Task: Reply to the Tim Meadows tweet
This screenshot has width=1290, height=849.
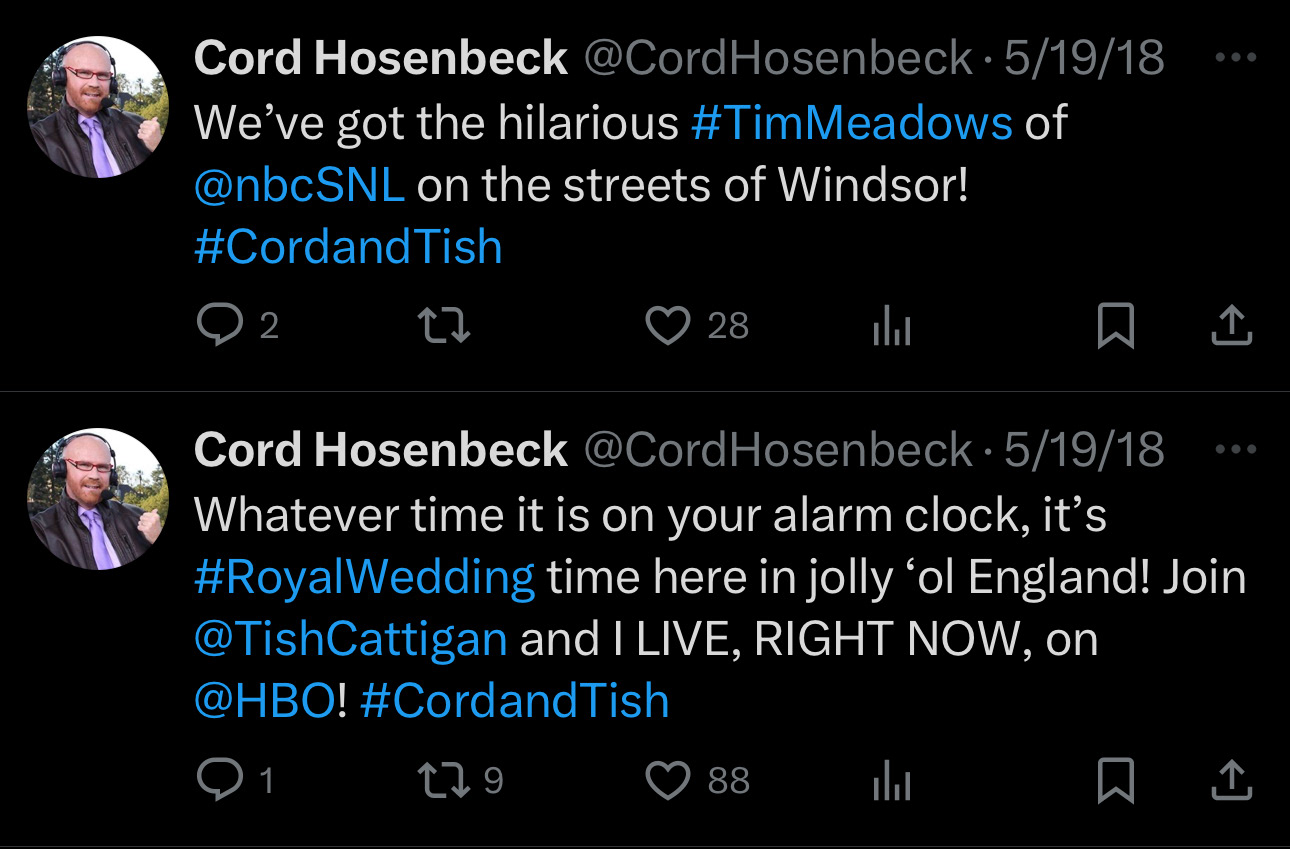Action: pyautogui.click(x=219, y=326)
